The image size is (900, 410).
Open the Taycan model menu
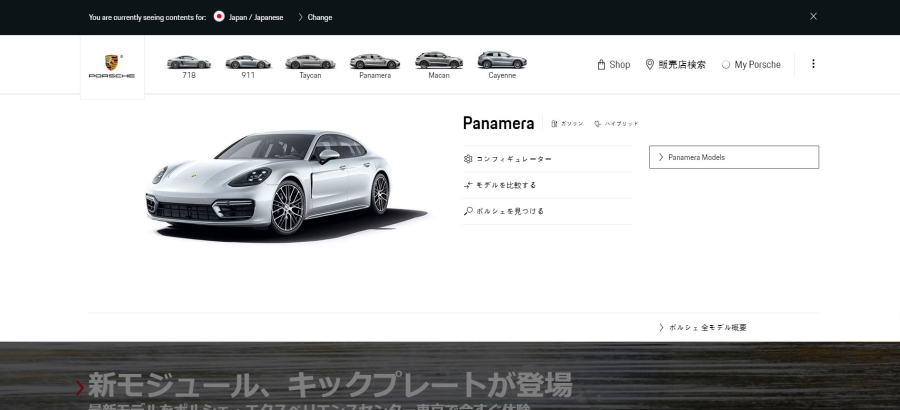(310, 67)
